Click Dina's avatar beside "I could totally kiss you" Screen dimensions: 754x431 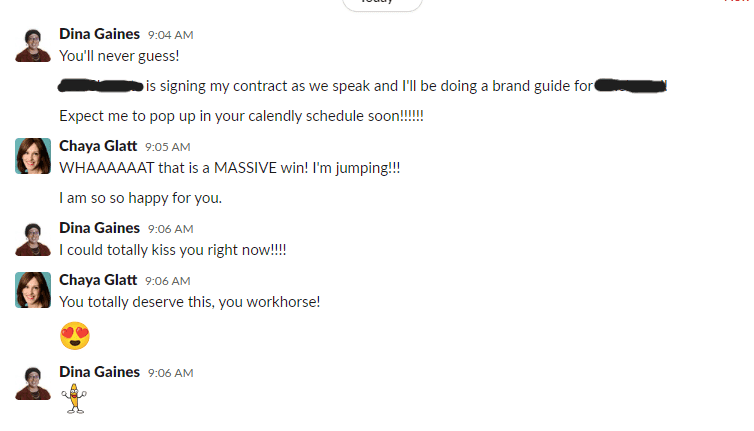coord(32,238)
